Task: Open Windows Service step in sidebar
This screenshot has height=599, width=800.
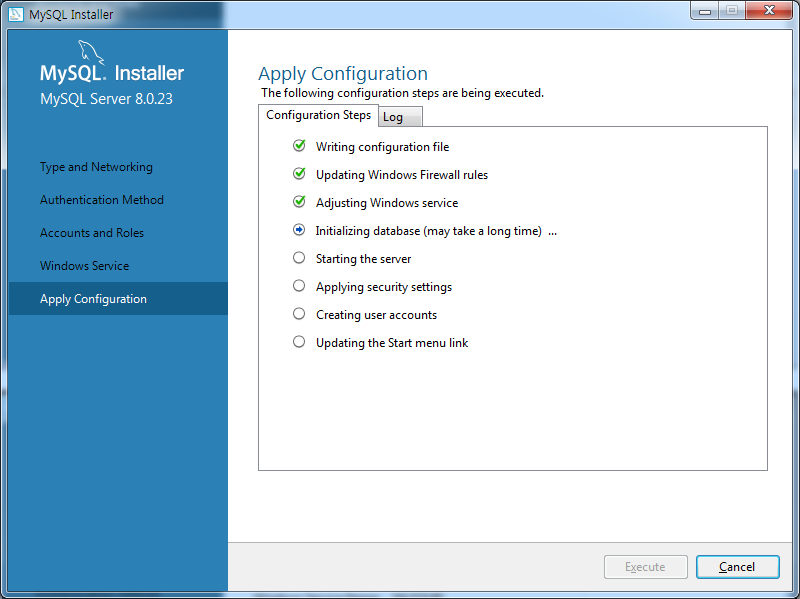Action: pyautogui.click(x=85, y=266)
